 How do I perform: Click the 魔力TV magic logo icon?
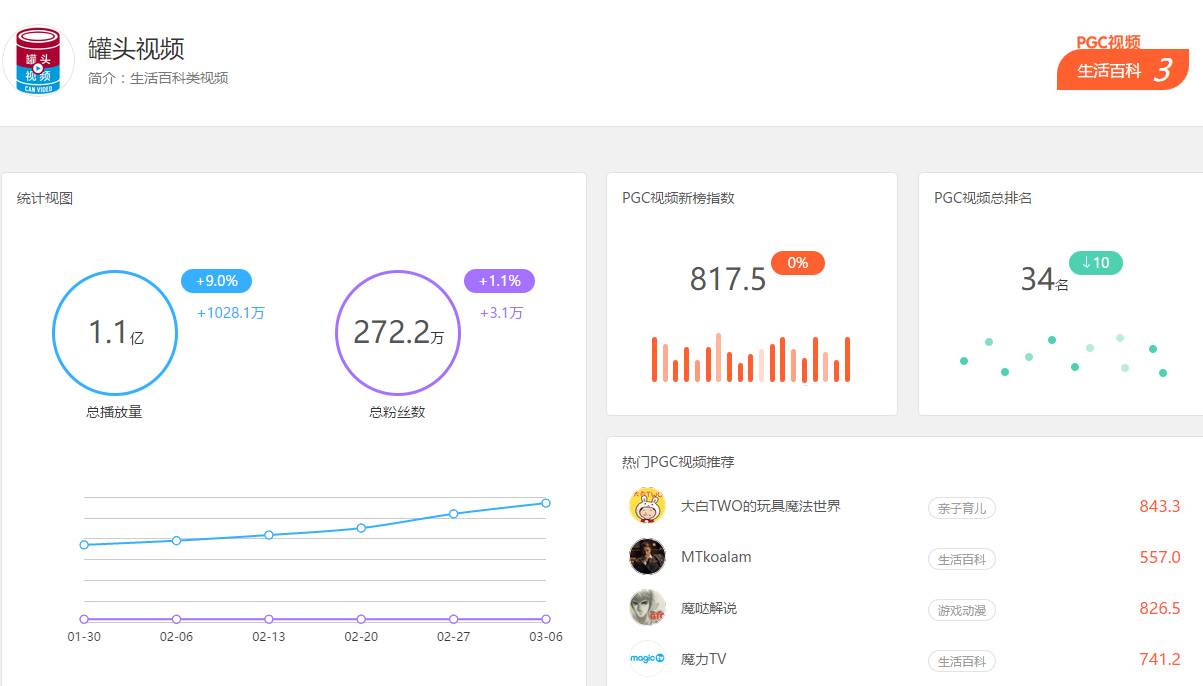click(x=647, y=659)
